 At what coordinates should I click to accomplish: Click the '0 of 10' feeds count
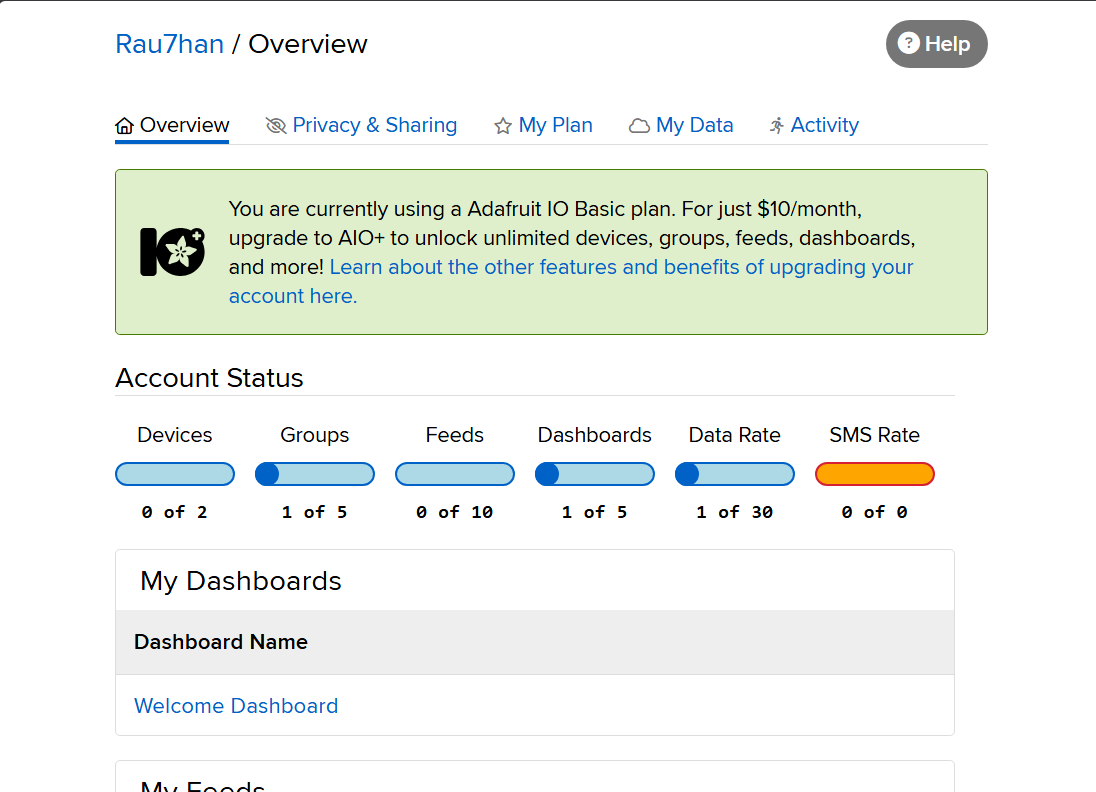pyautogui.click(x=455, y=512)
